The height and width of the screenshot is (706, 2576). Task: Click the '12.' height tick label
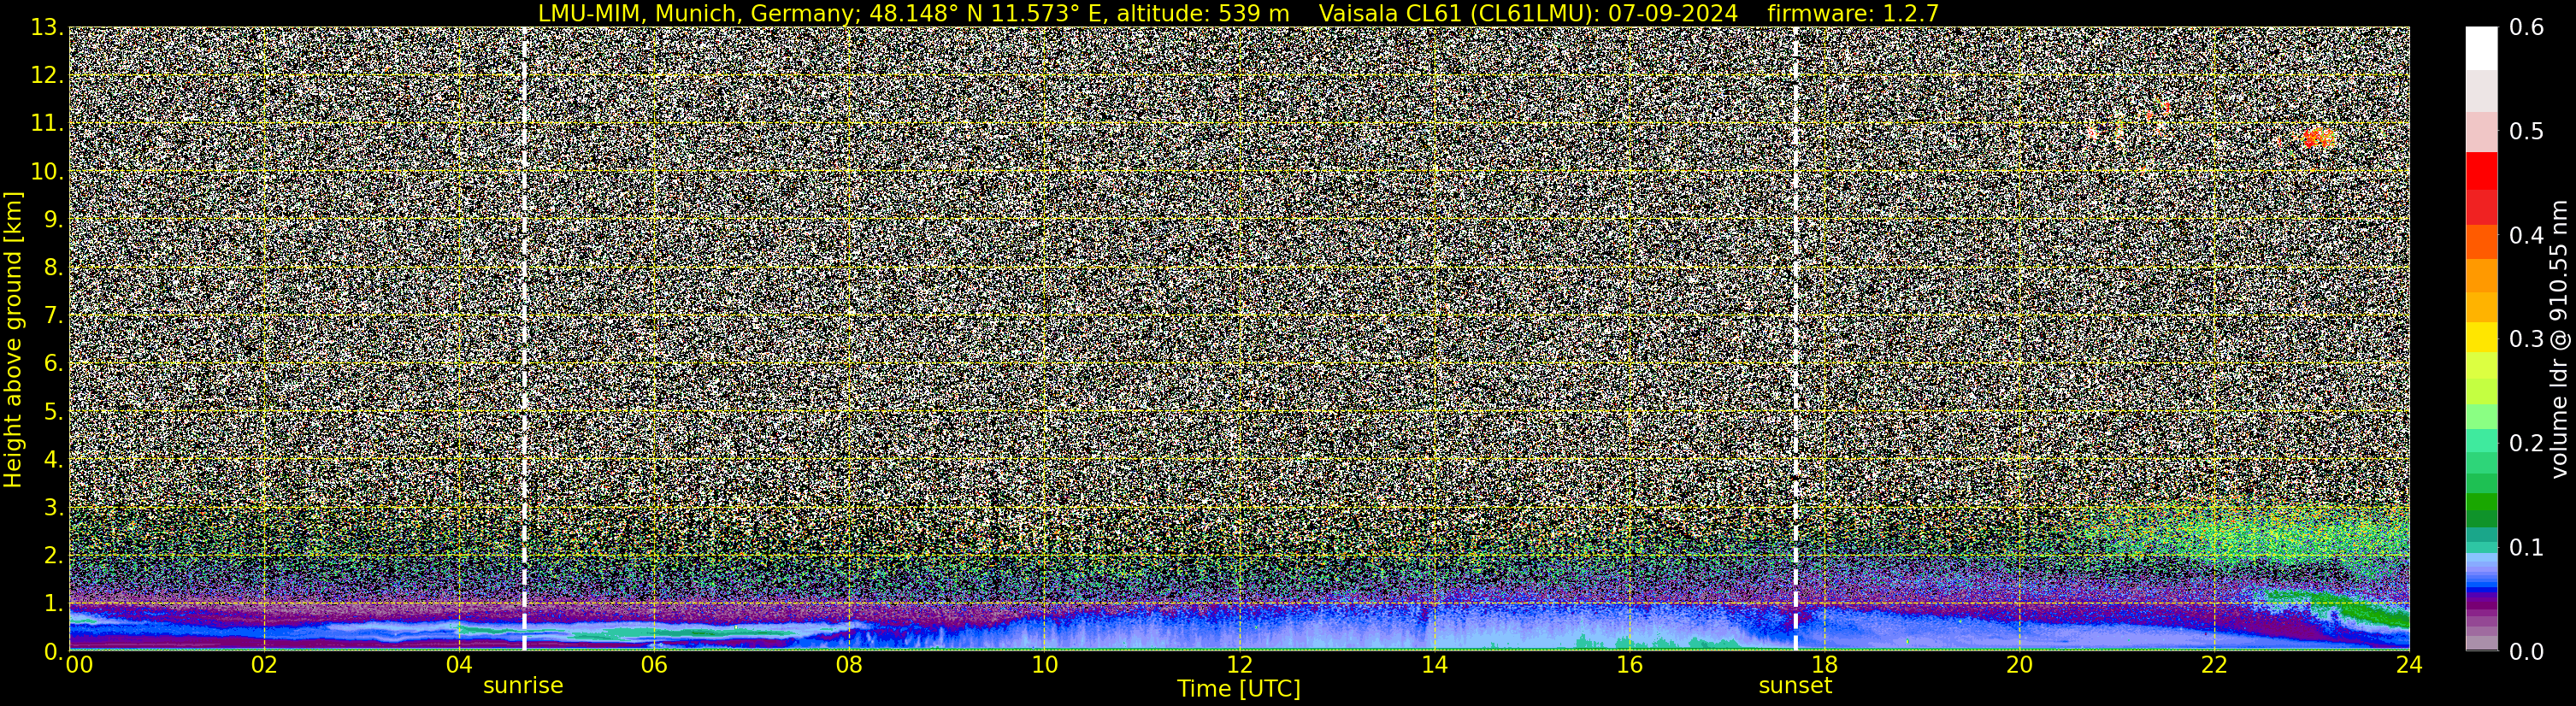(47, 76)
